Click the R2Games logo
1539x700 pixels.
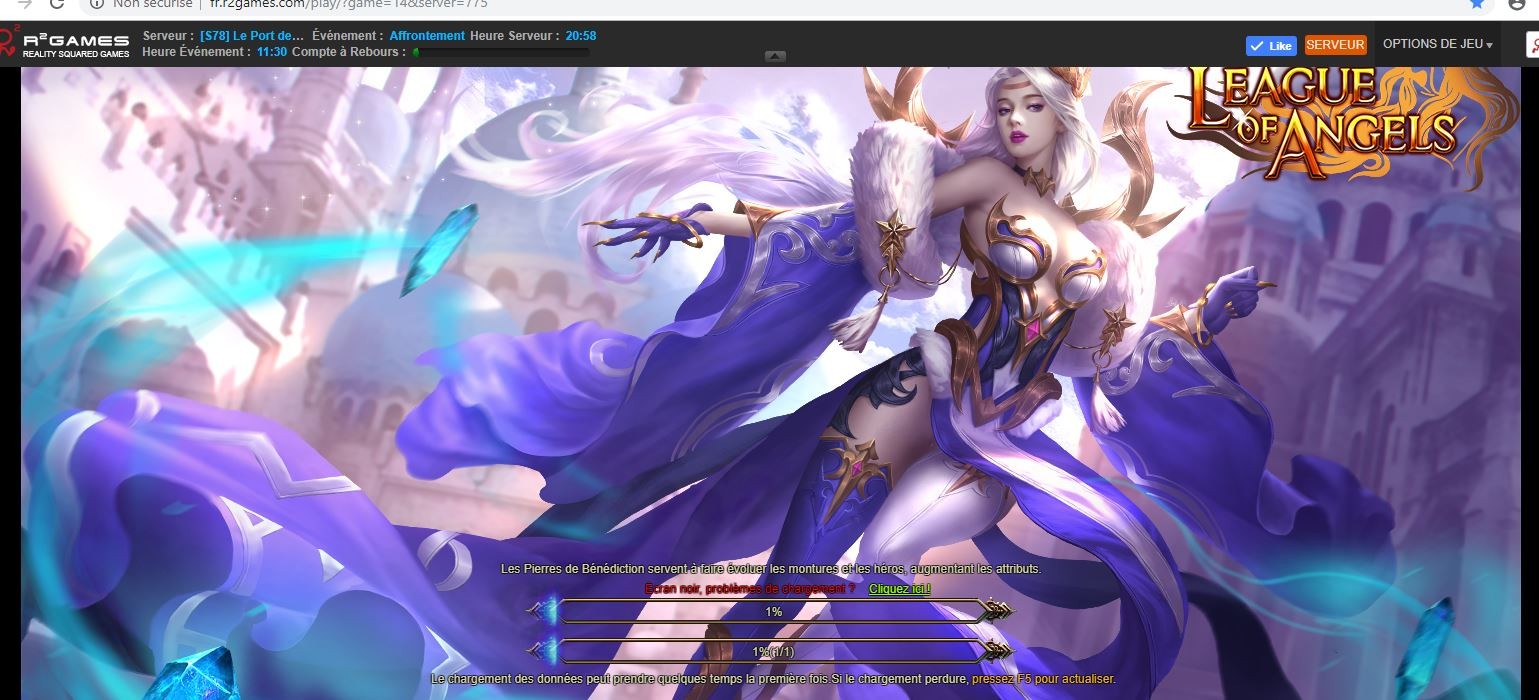coord(66,44)
